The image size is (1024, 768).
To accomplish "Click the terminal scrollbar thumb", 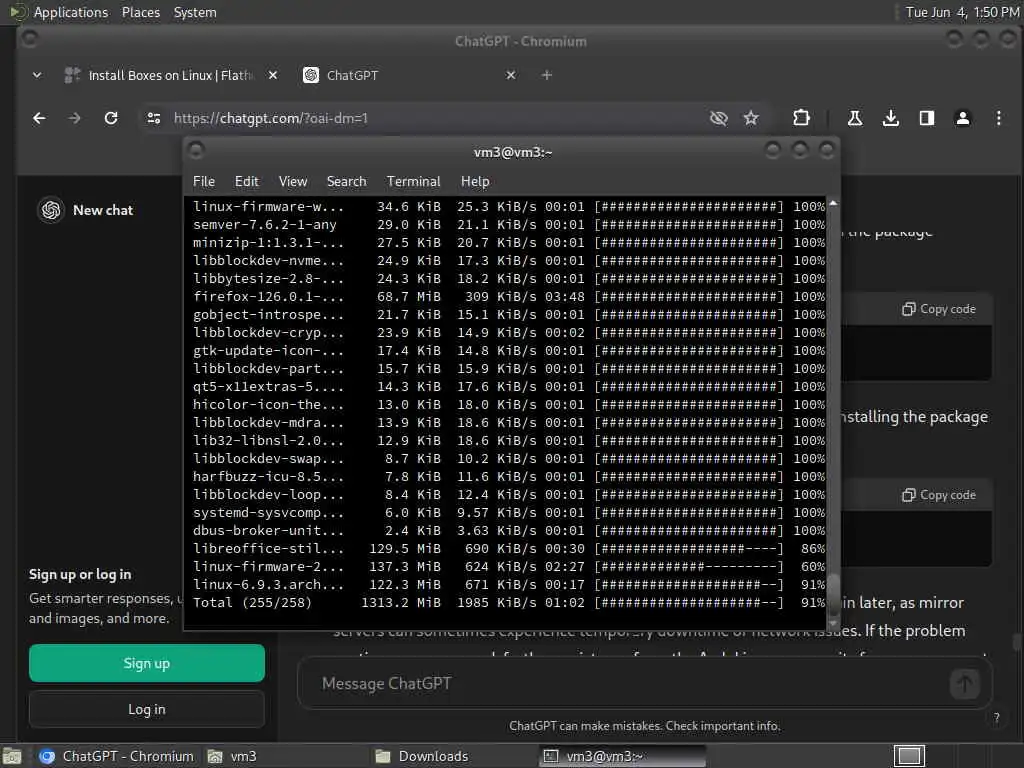I will (x=833, y=594).
